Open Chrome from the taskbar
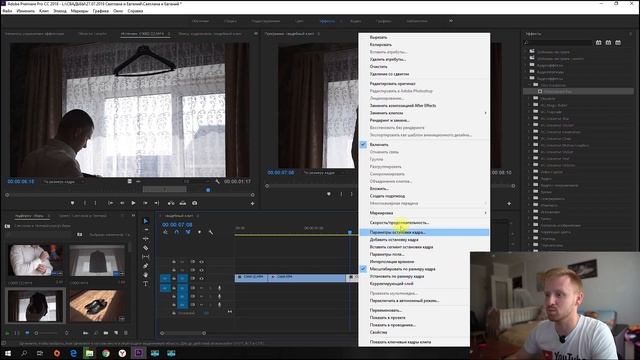The height and width of the screenshot is (360, 640). [106, 353]
